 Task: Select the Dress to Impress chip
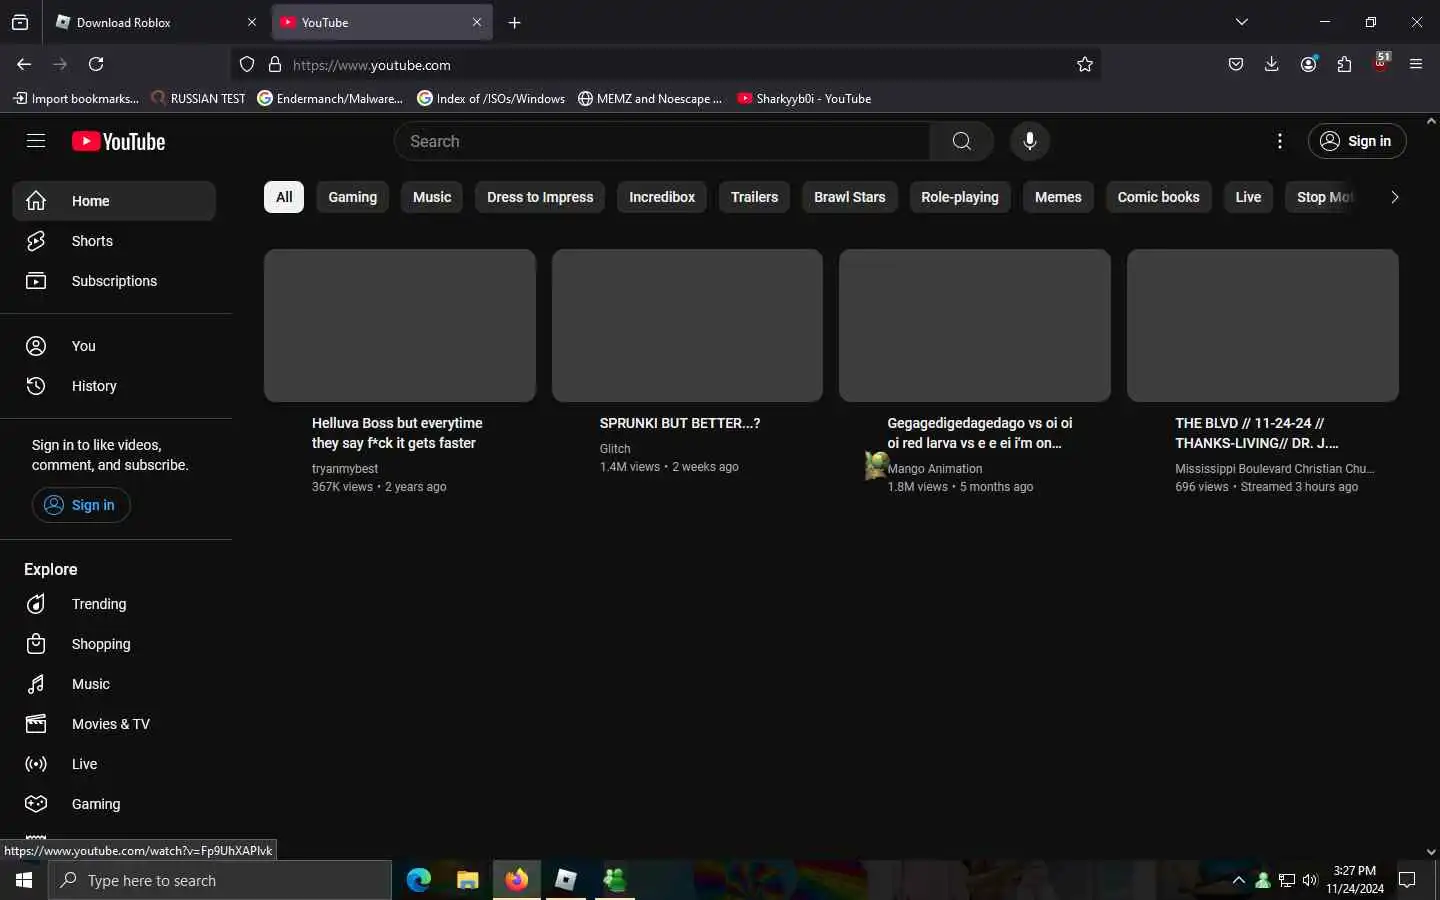pyautogui.click(x=540, y=197)
